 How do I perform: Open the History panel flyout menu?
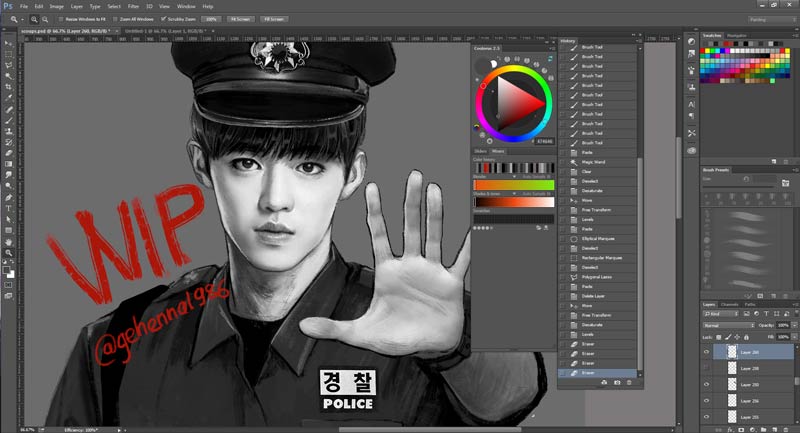click(638, 41)
